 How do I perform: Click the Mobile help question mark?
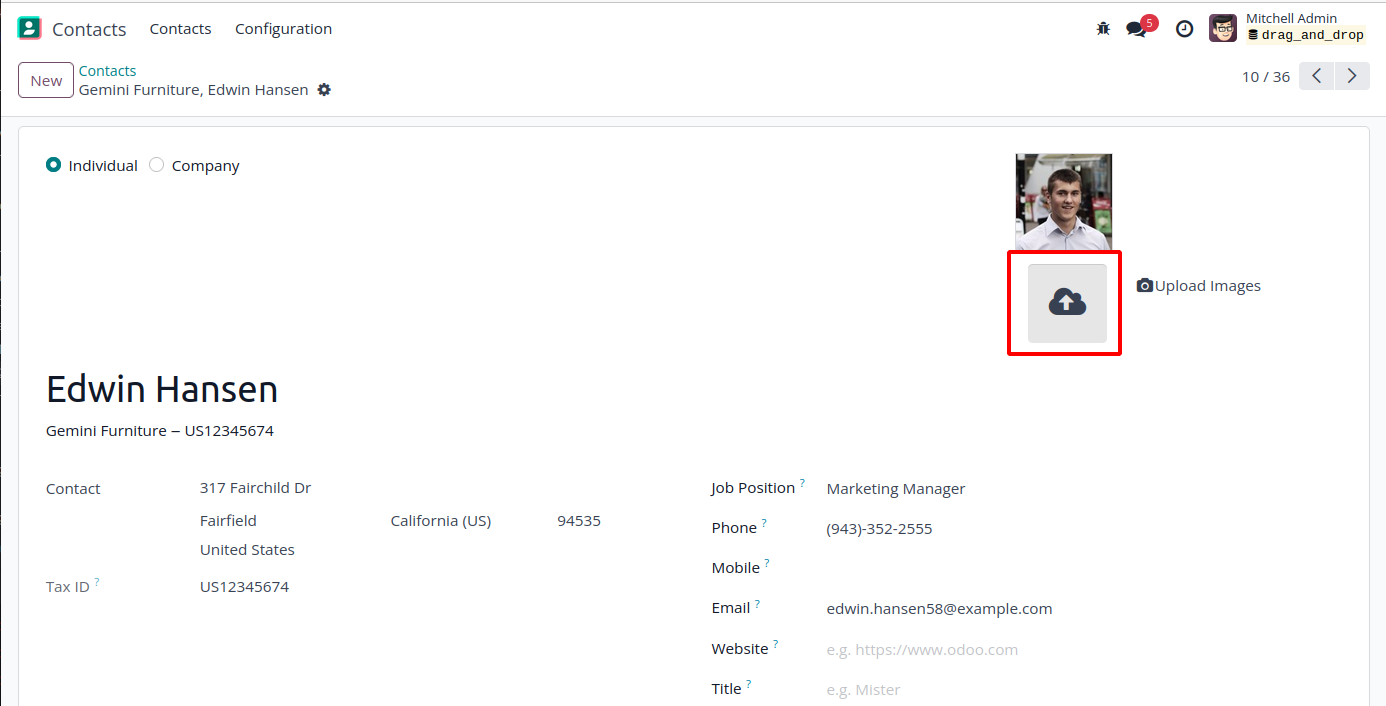coord(767,563)
